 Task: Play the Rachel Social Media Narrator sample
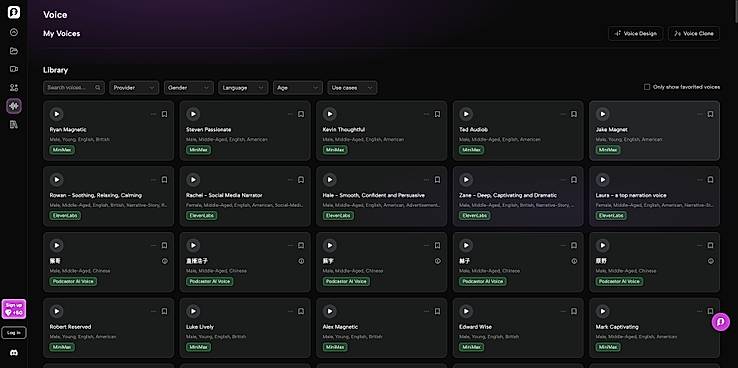[193, 180]
